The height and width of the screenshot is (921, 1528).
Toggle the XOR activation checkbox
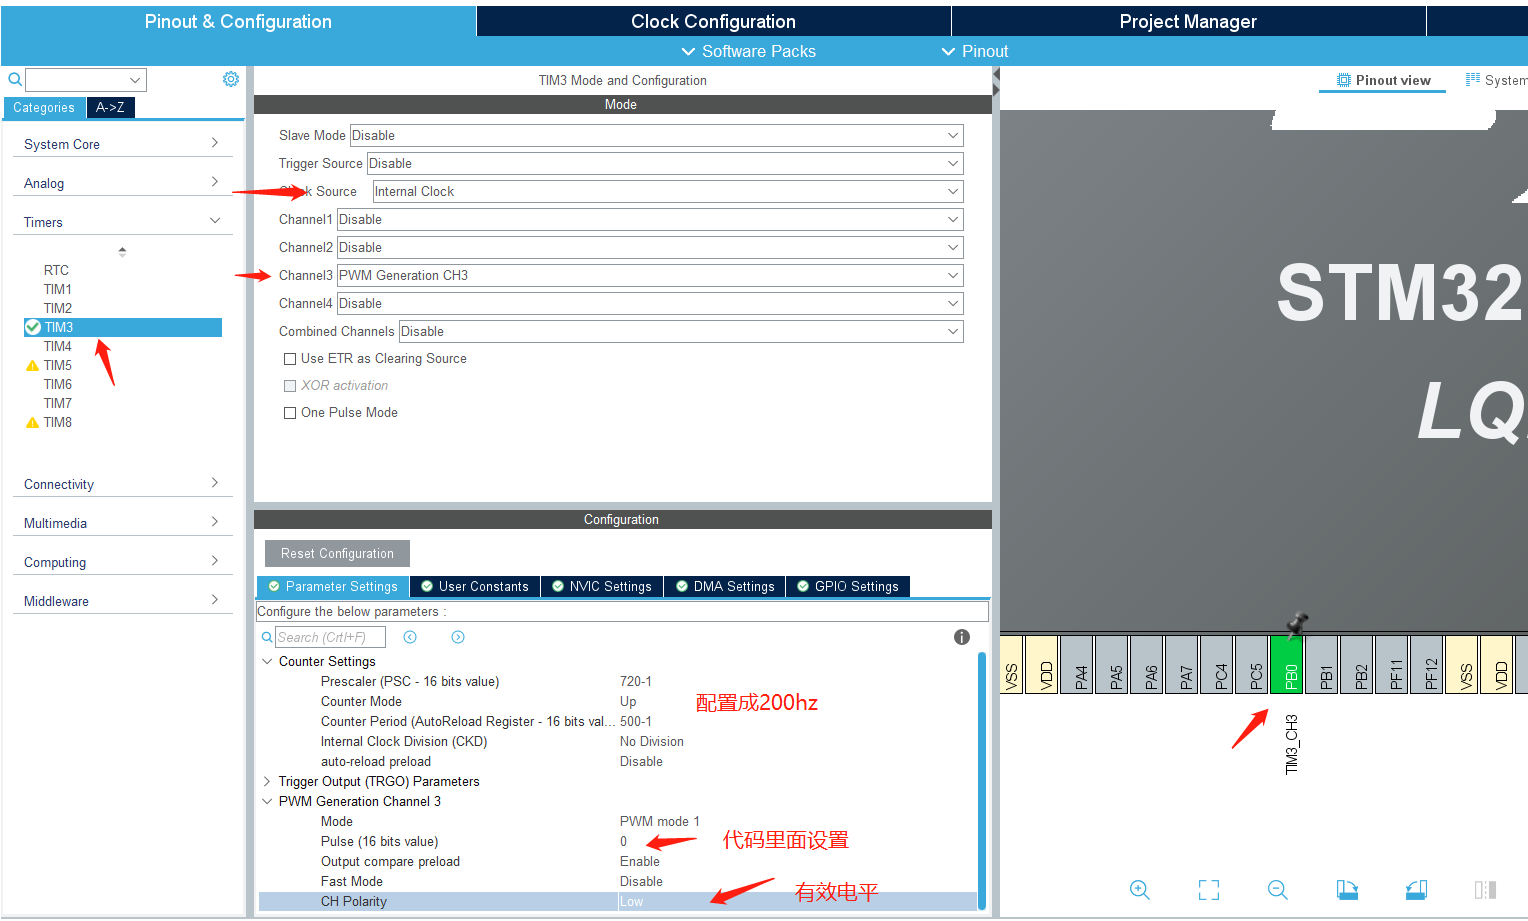pyautogui.click(x=290, y=386)
